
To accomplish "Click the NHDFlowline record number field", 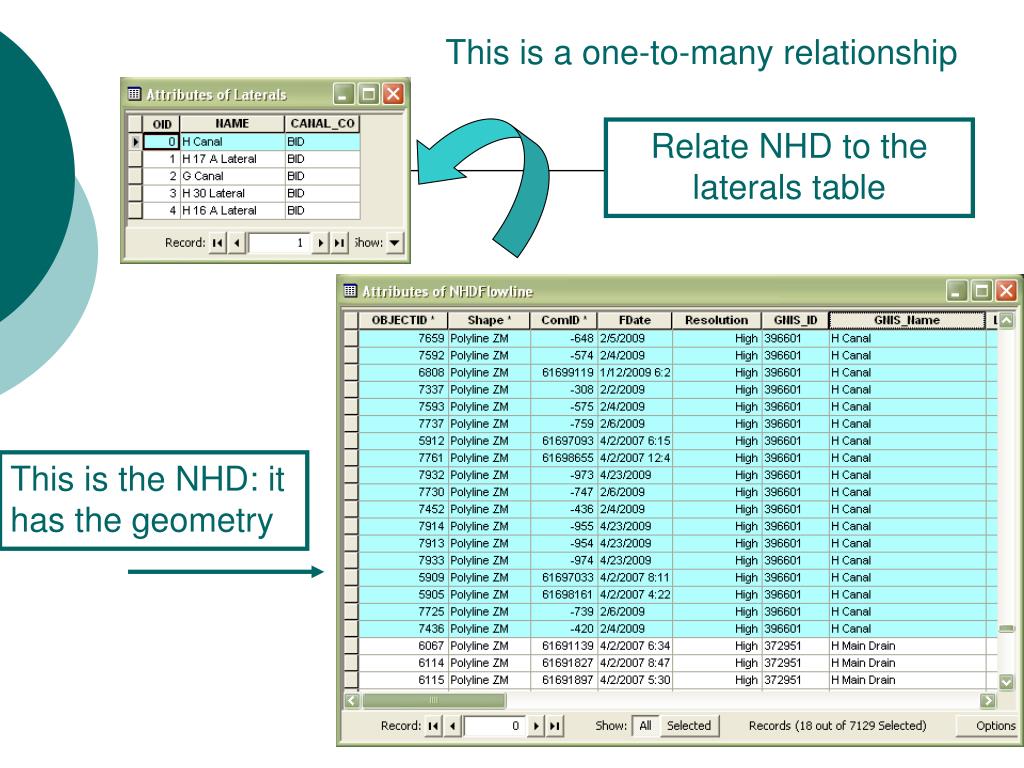I will point(494,726).
